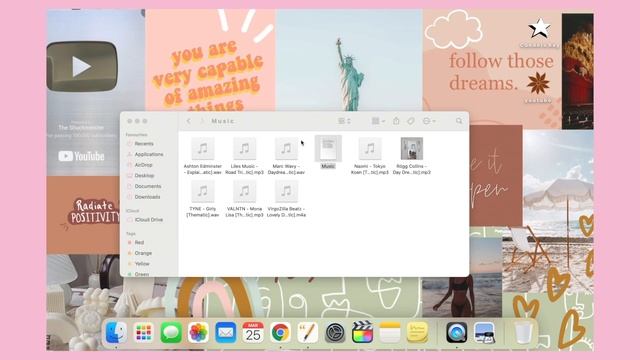
Task: Open the list view options selector
Action: [344, 121]
